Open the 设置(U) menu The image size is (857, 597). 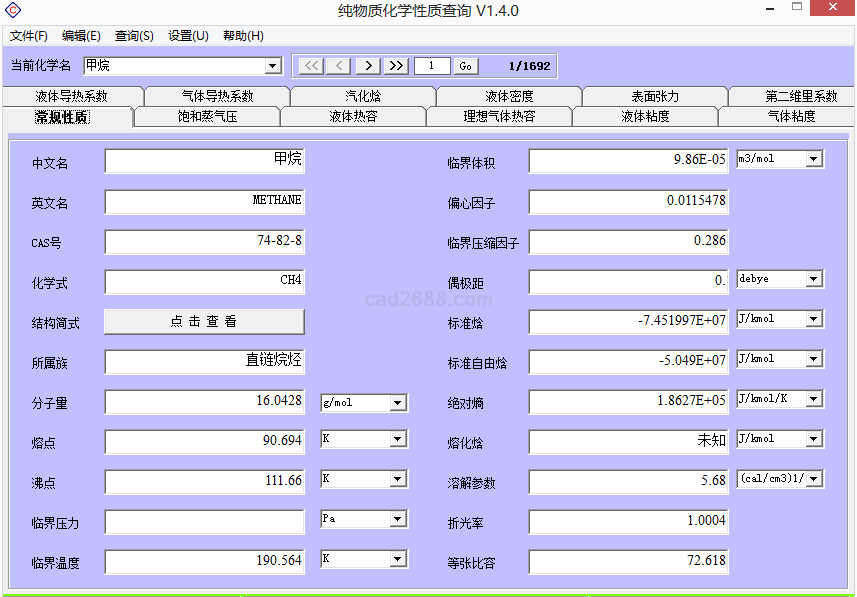[188, 36]
